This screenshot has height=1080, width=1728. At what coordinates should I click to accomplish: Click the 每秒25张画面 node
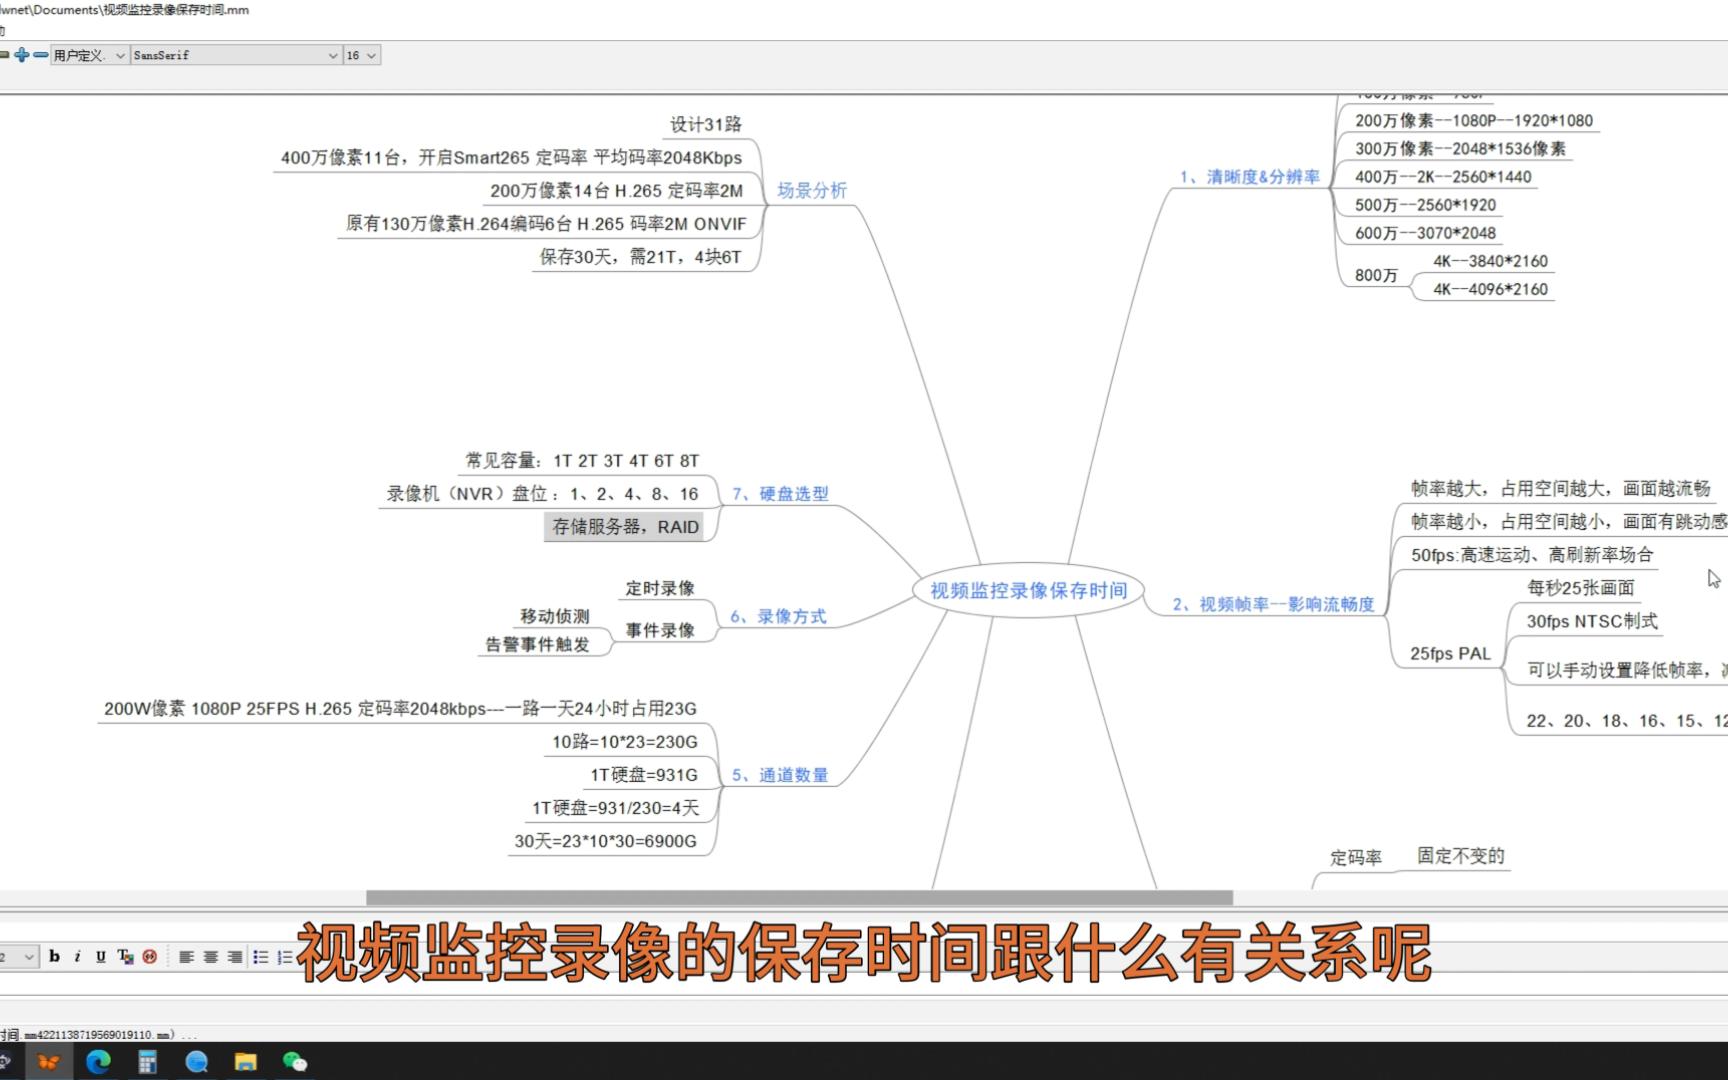tap(1580, 587)
